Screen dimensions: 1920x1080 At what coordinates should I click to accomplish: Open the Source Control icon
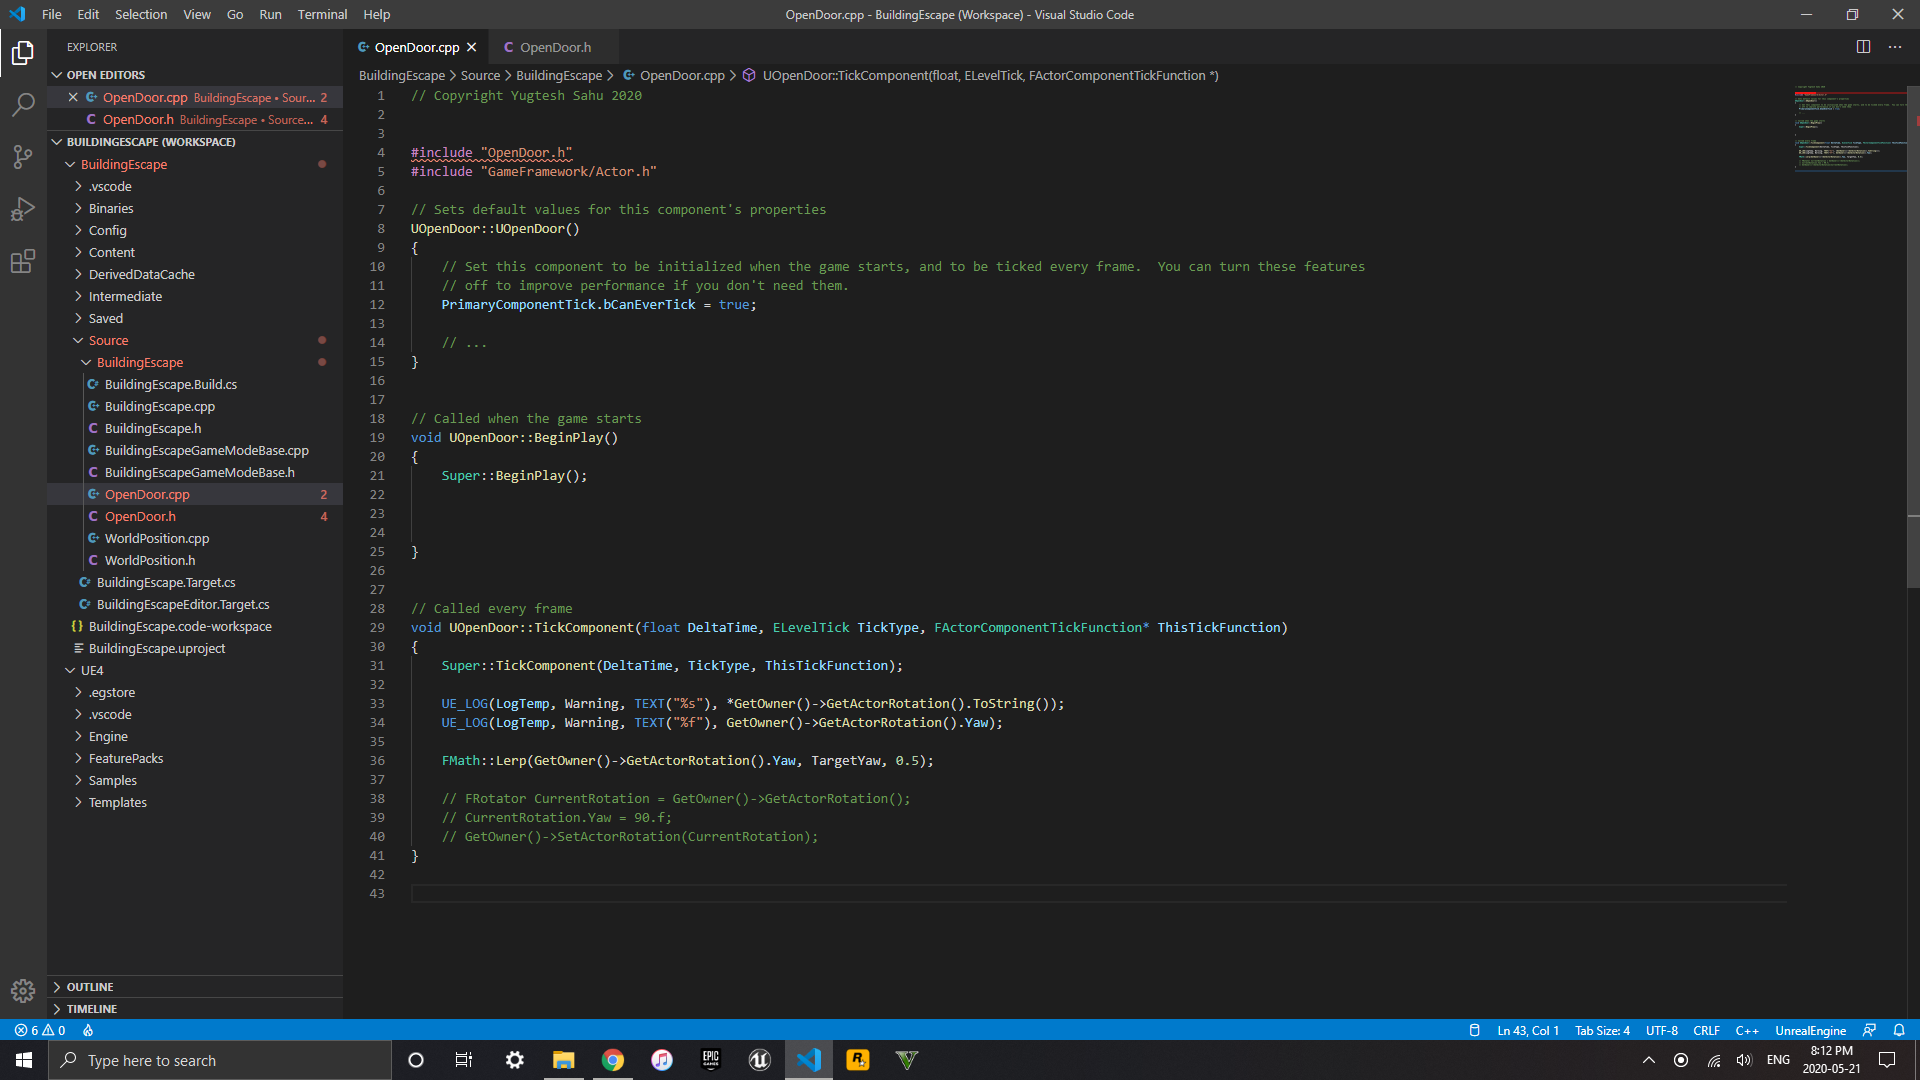coord(22,157)
